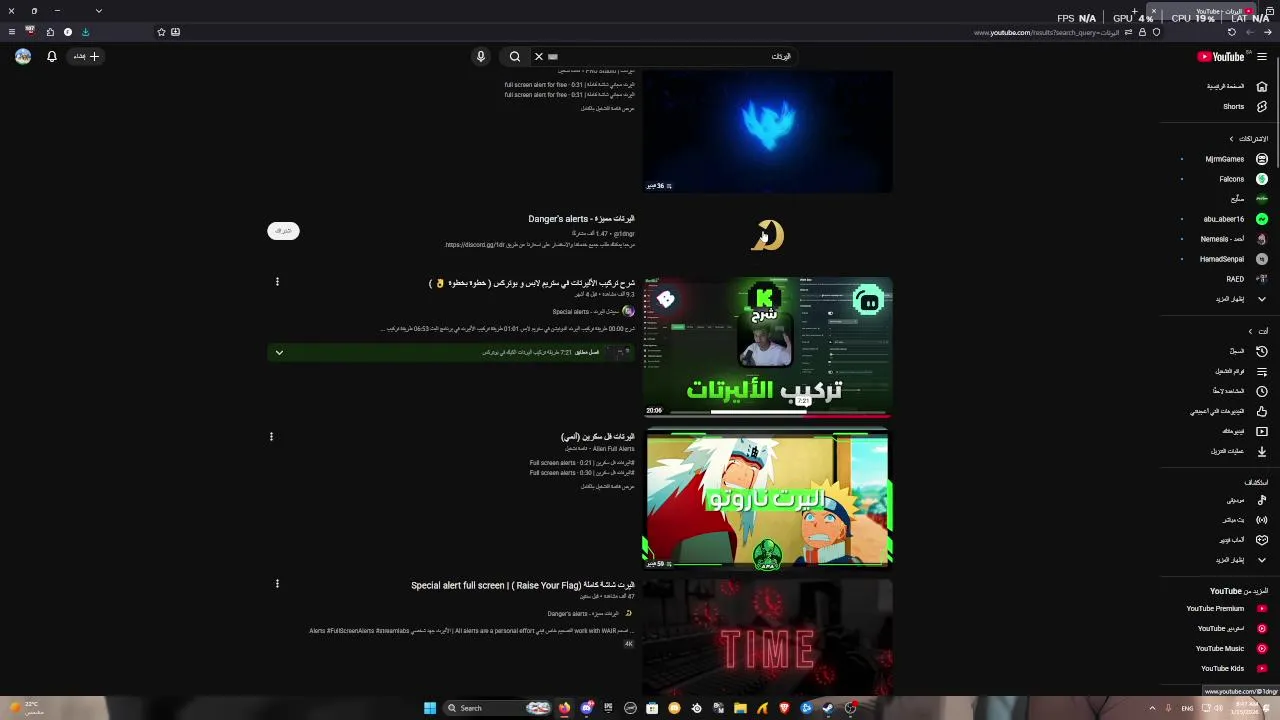Open Special alert Raise Your Flag title
Viewport: 1280px width, 720px height.
(x=523, y=586)
